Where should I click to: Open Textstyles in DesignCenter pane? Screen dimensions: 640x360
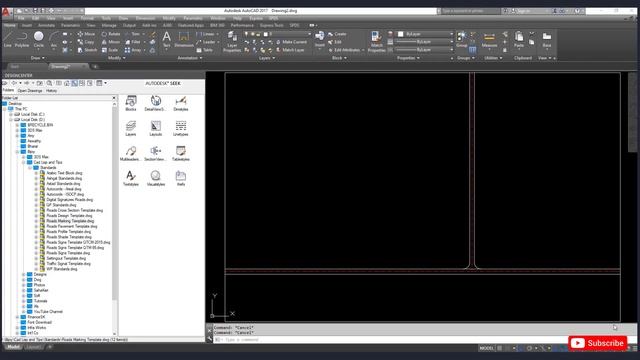click(131, 178)
